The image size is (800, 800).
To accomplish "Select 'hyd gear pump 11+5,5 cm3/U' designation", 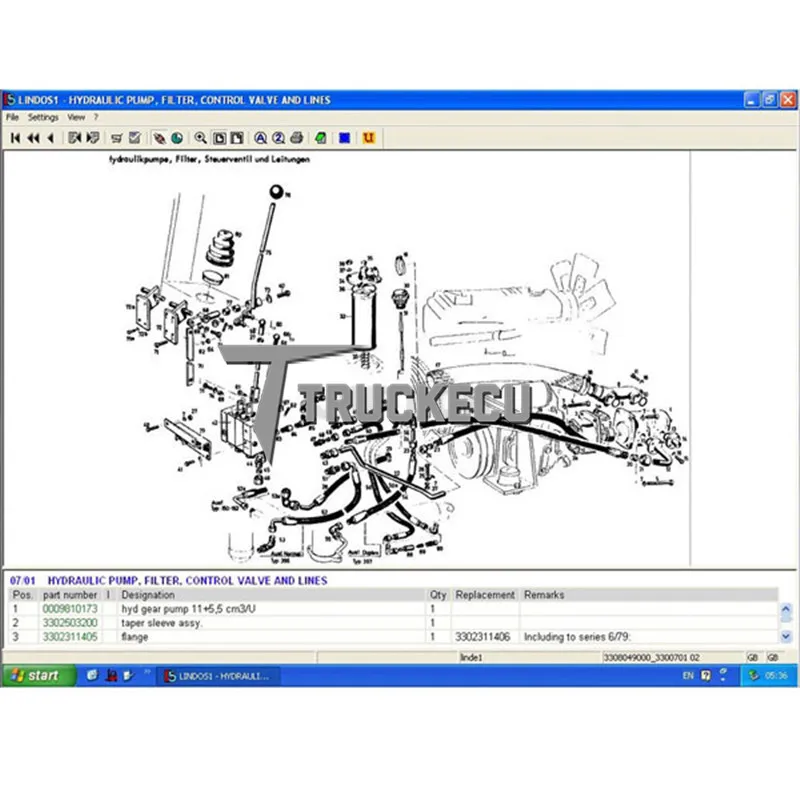I will (x=188, y=609).
